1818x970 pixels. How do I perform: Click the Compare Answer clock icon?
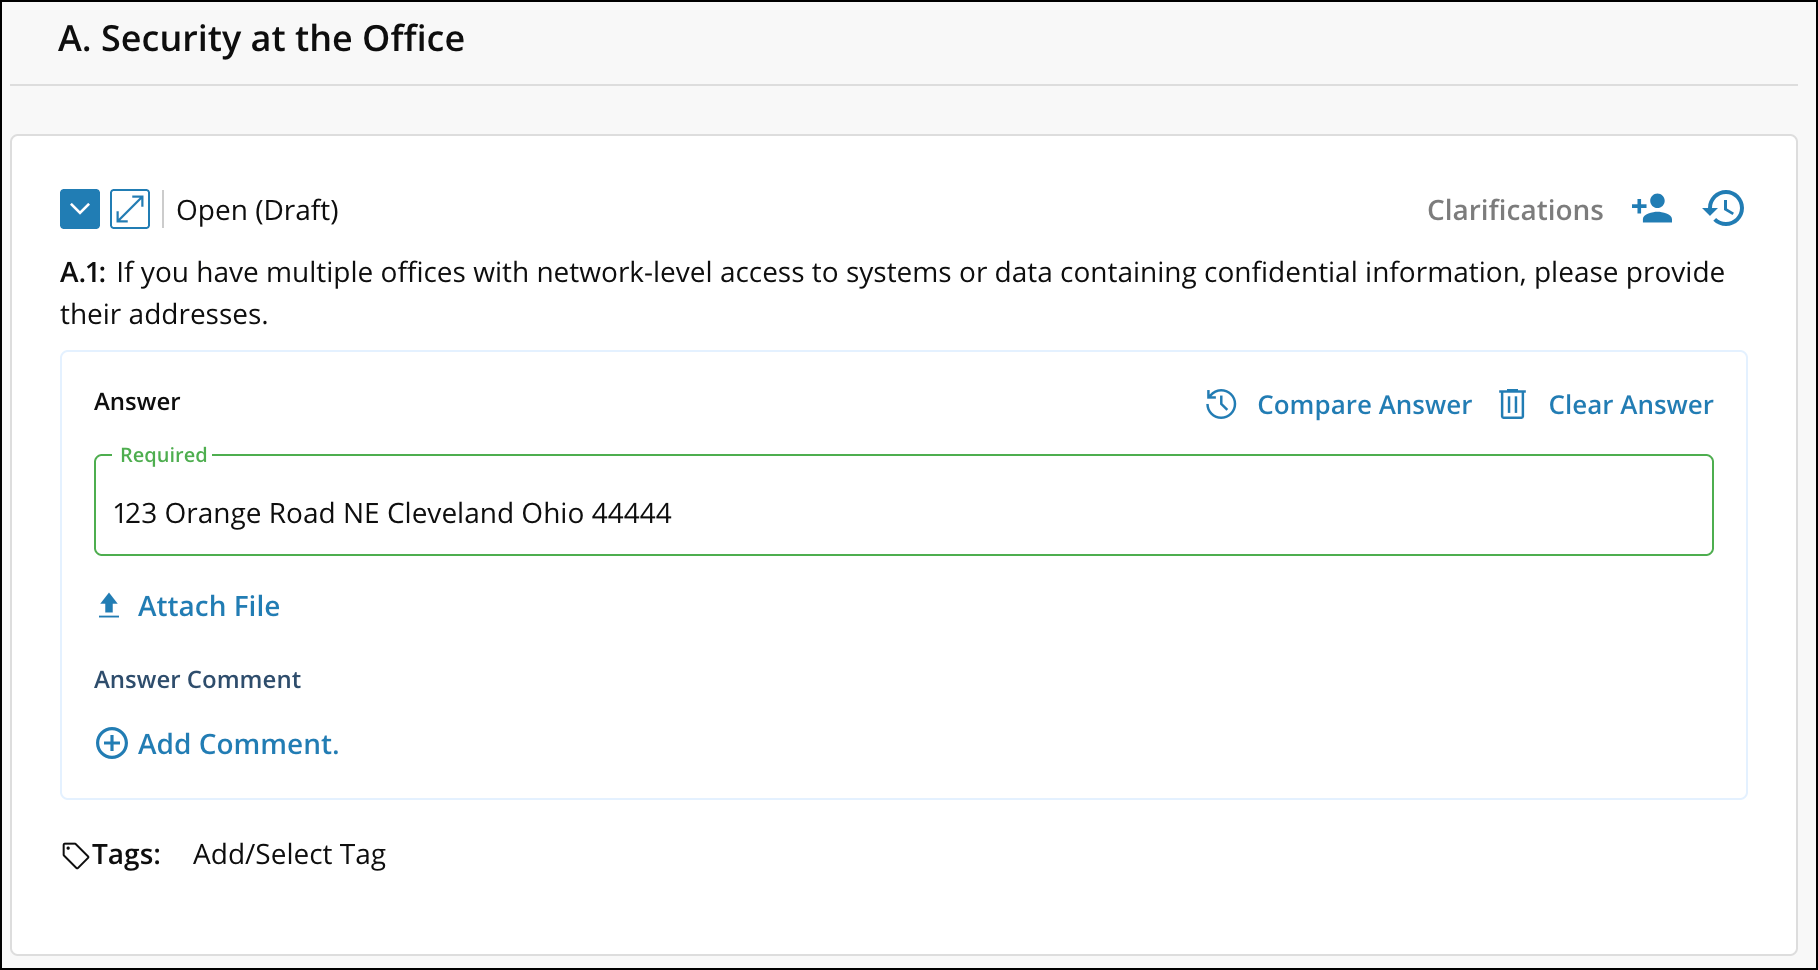(x=1221, y=404)
